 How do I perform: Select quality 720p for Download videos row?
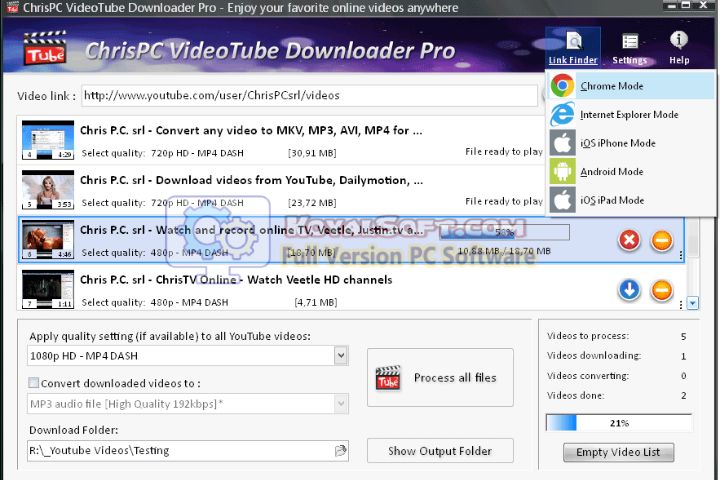click(197, 203)
